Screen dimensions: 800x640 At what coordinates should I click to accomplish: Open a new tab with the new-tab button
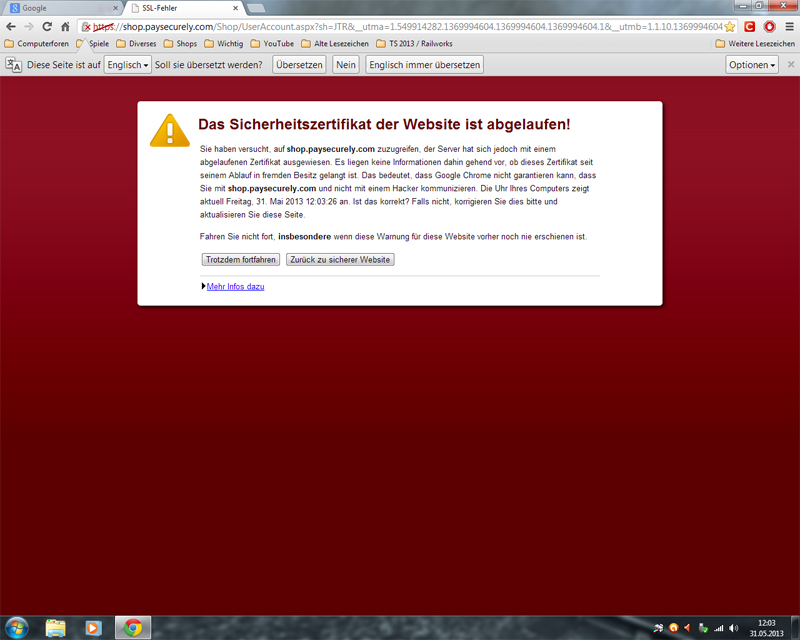pos(256,8)
